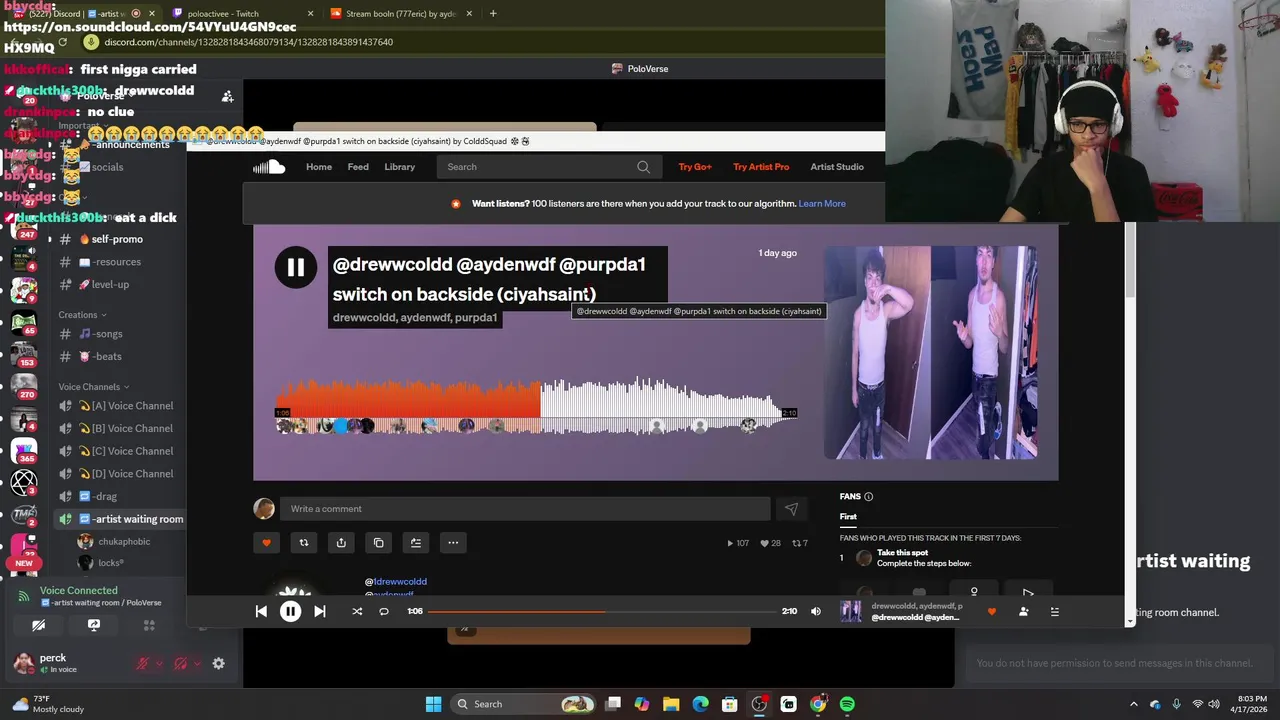Open share options with the share icon
This screenshot has width=1280, height=720.
pyautogui.click(x=341, y=542)
